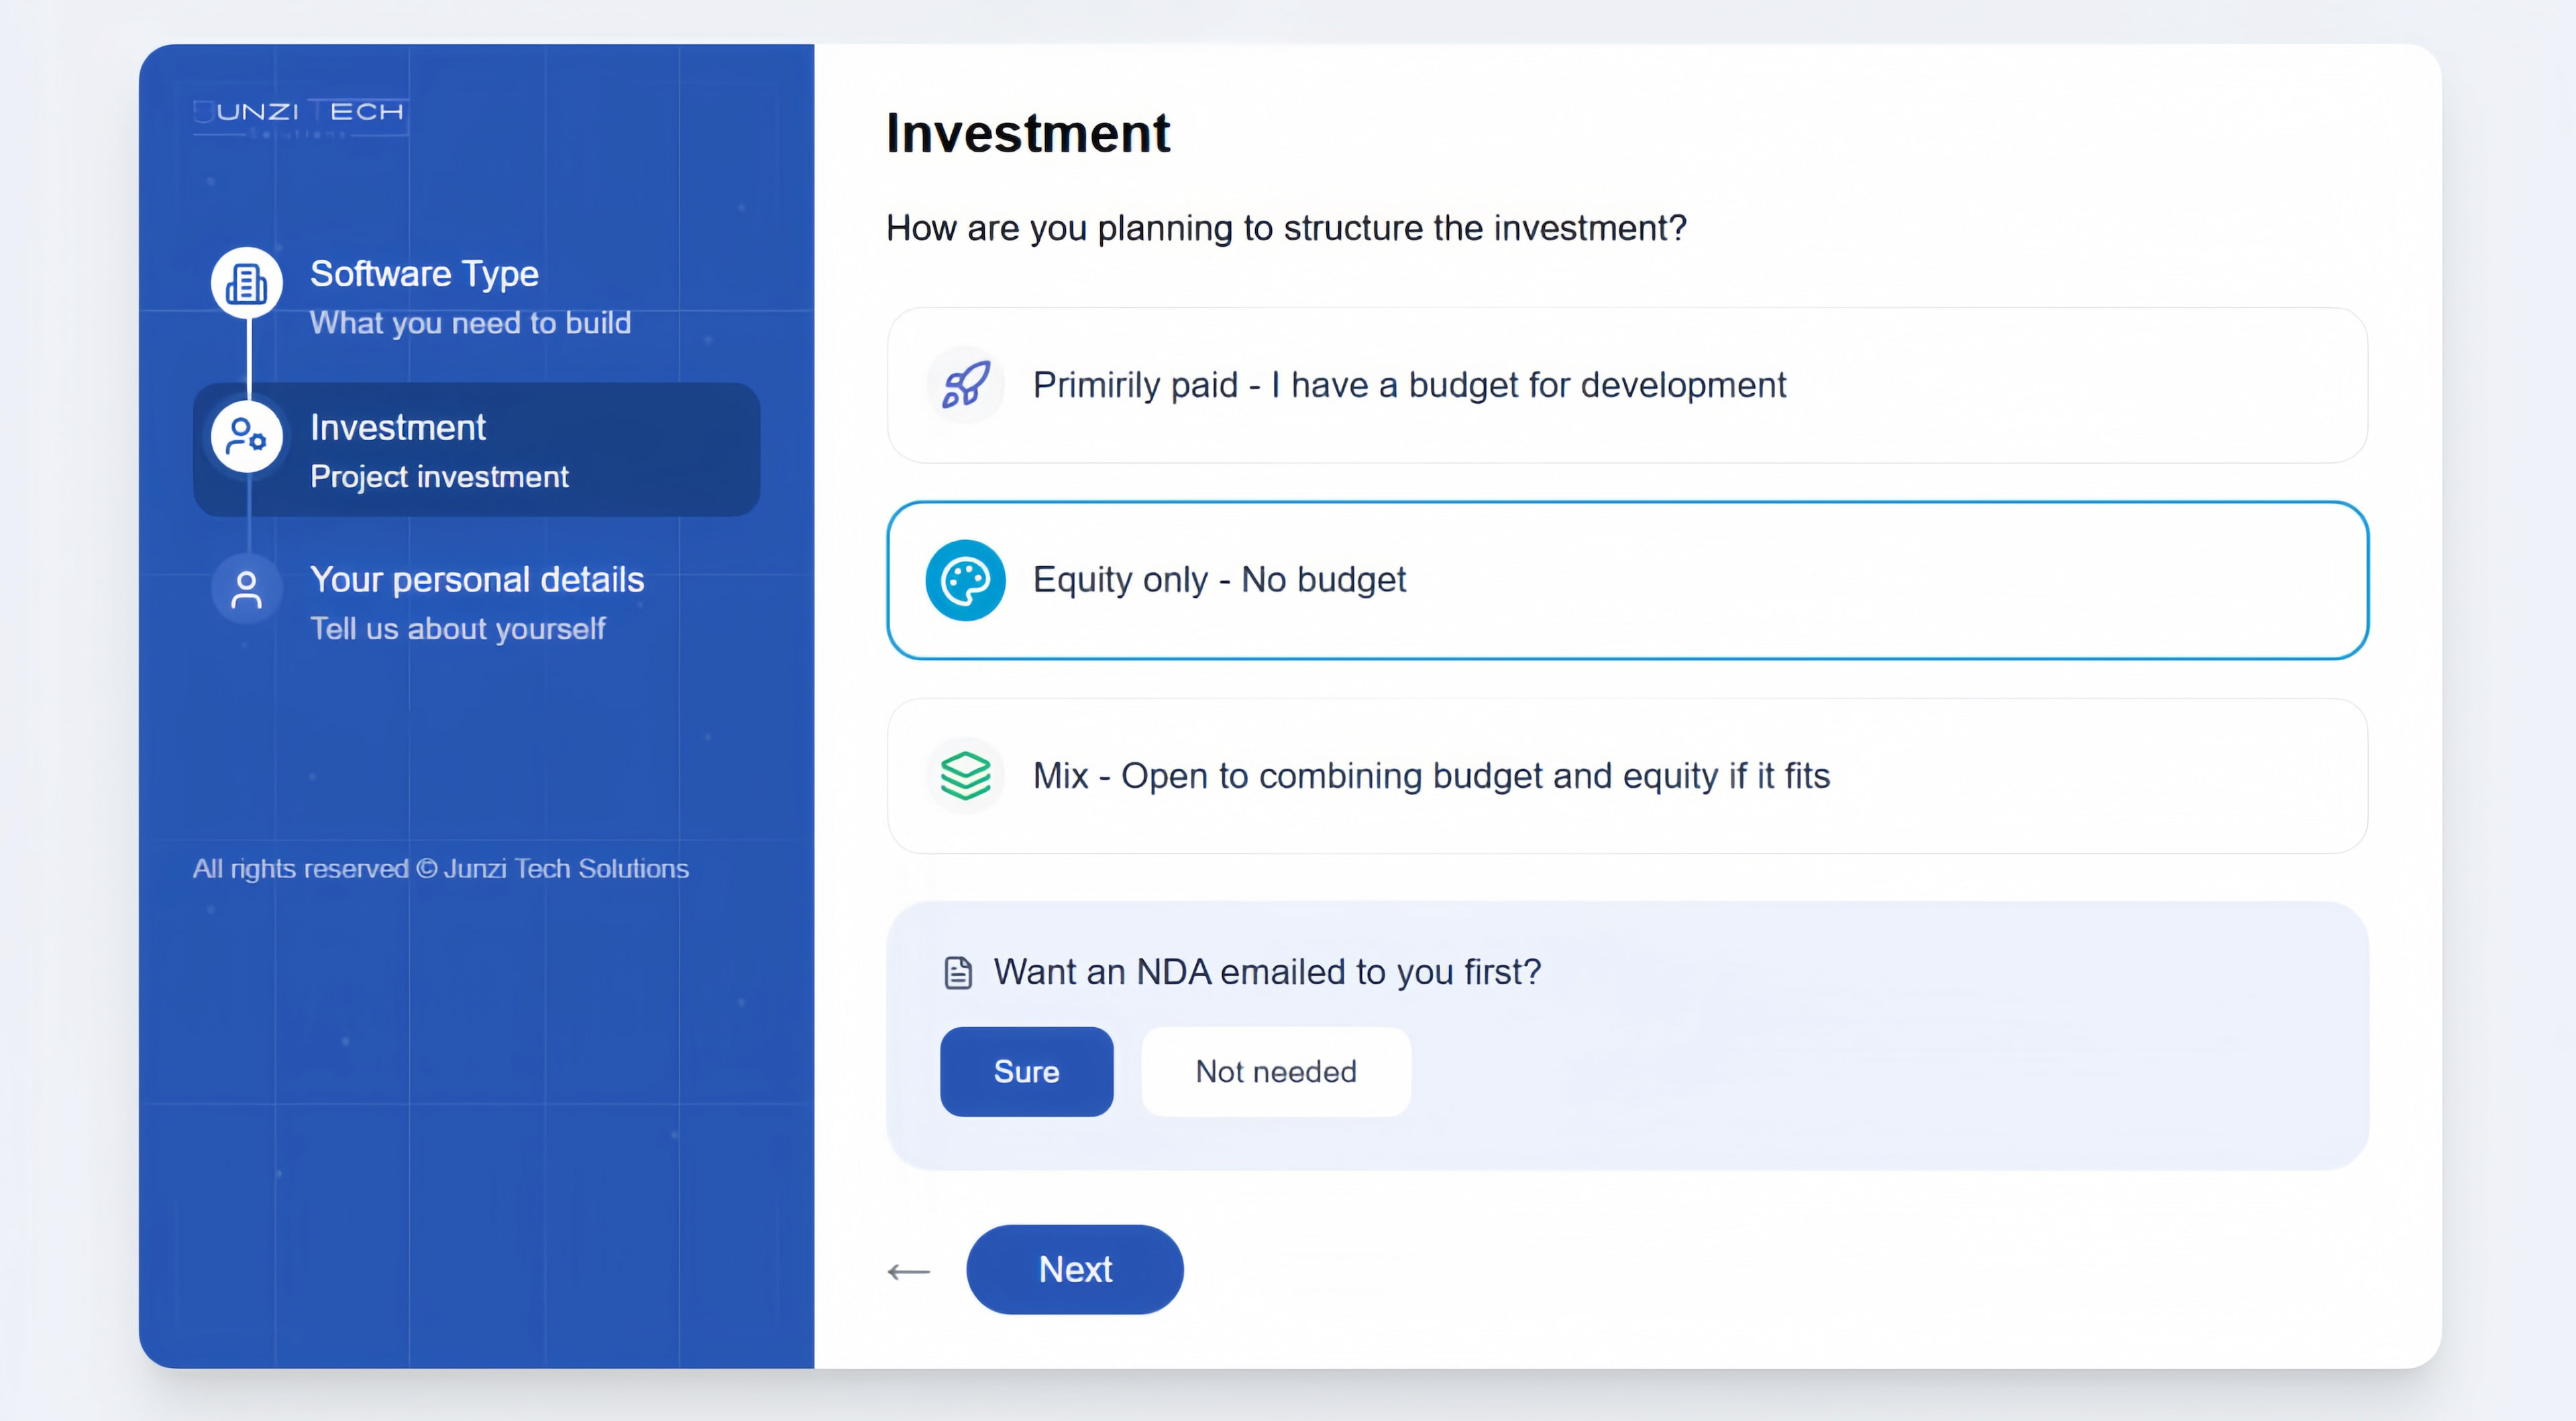Viewport: 2576px width, 1421px height.
Task: Click the Investment page heading
Action: coord(1027,133)
